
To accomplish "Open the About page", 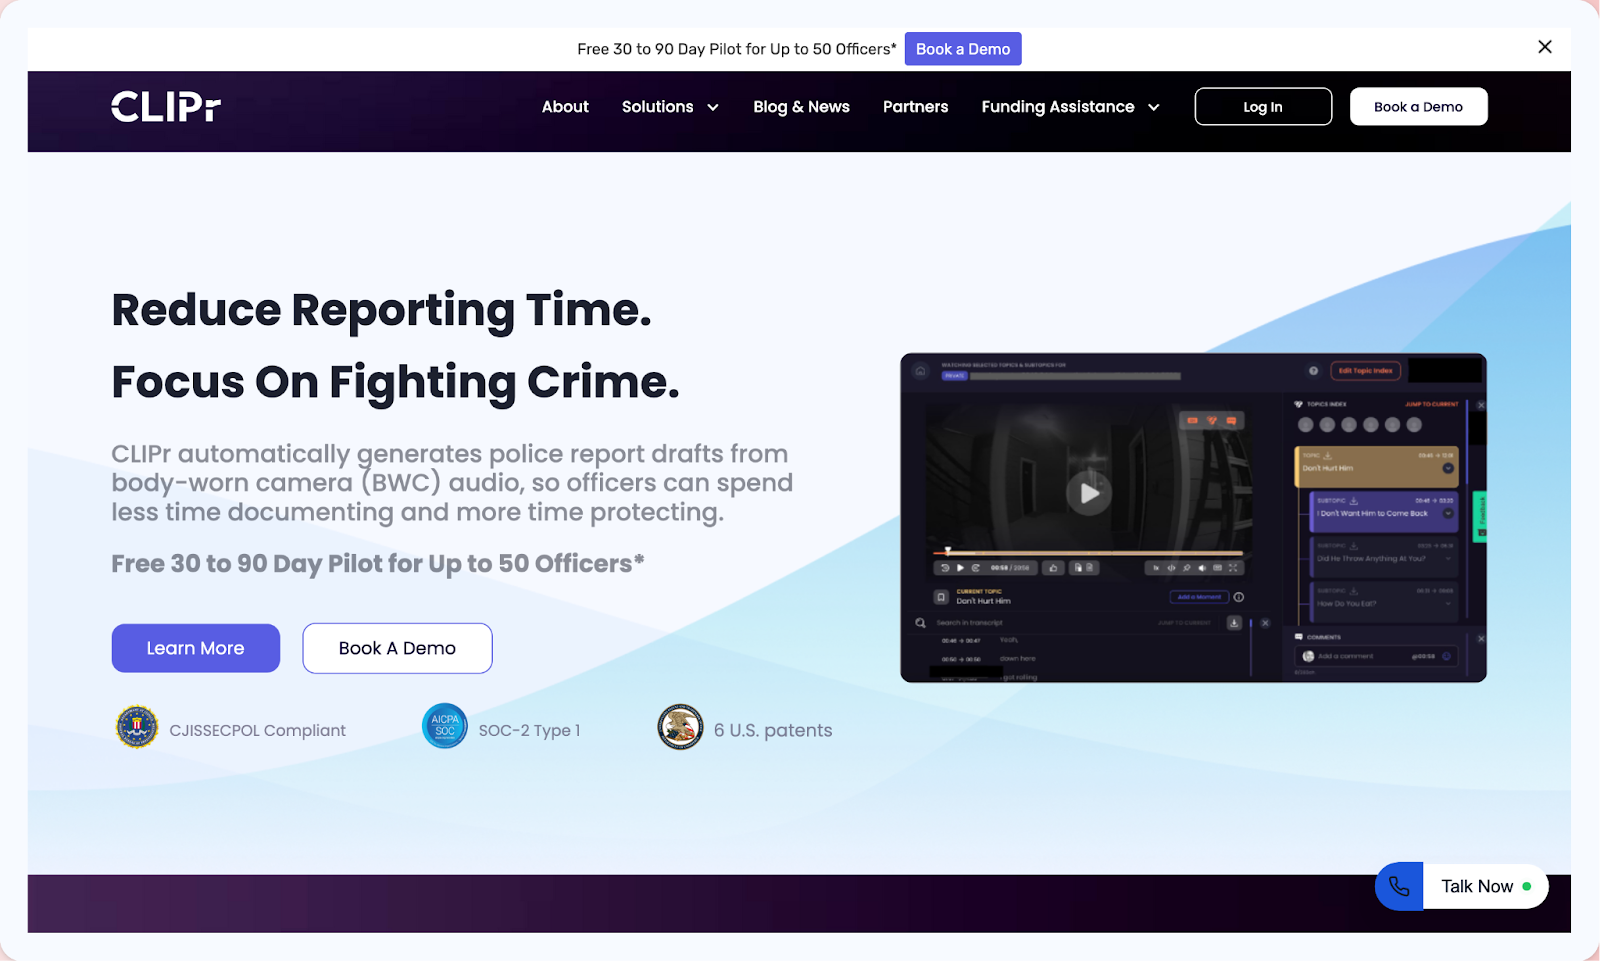I will (x=565, y=107).
